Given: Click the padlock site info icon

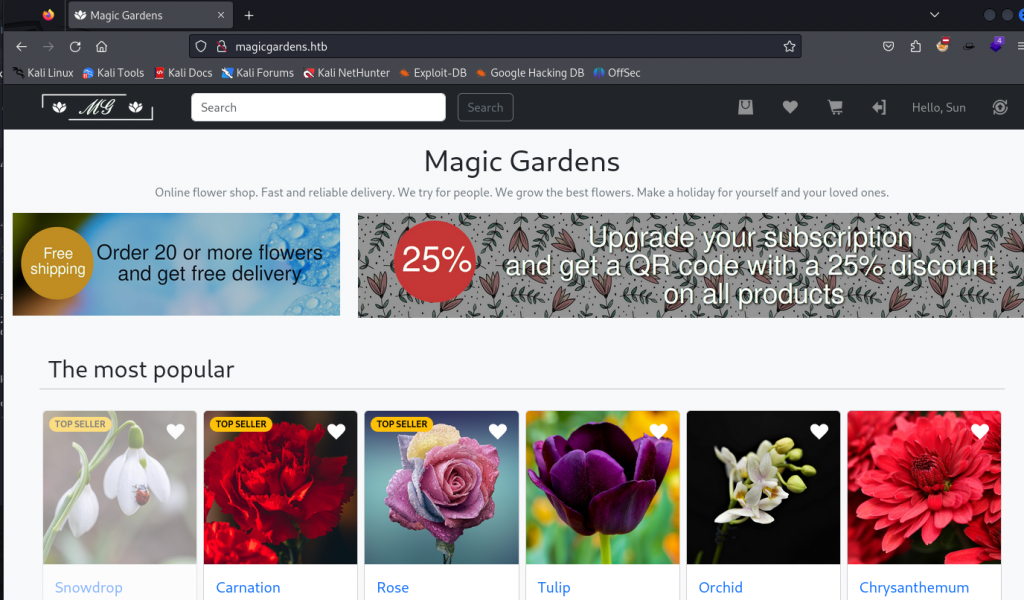Looking at the screenshot, I should [x=222, y=46].
